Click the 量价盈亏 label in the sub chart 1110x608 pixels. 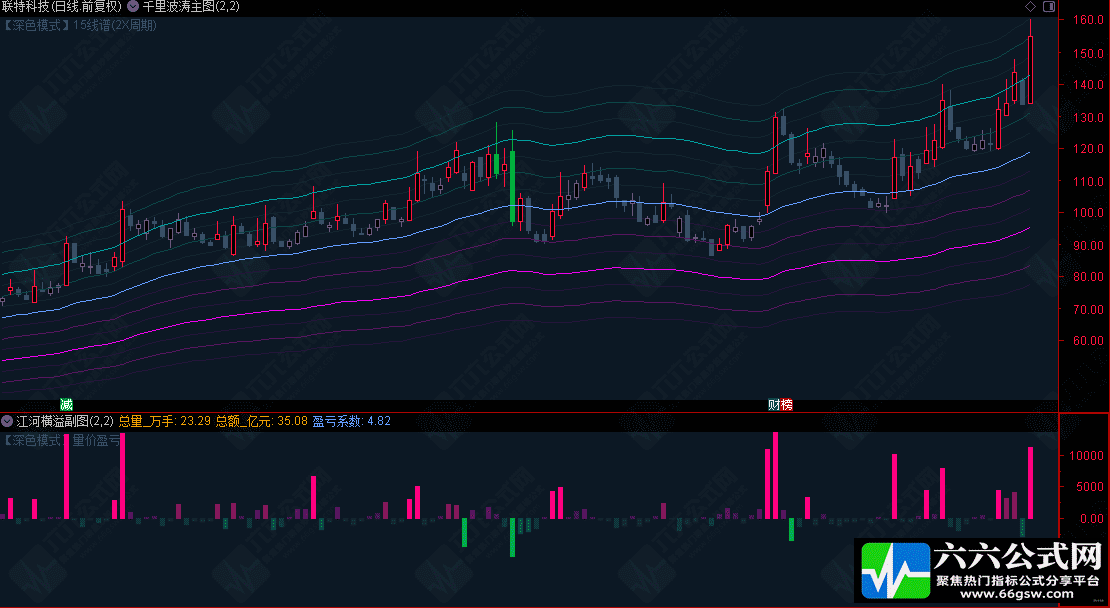[x=97, y=440]
